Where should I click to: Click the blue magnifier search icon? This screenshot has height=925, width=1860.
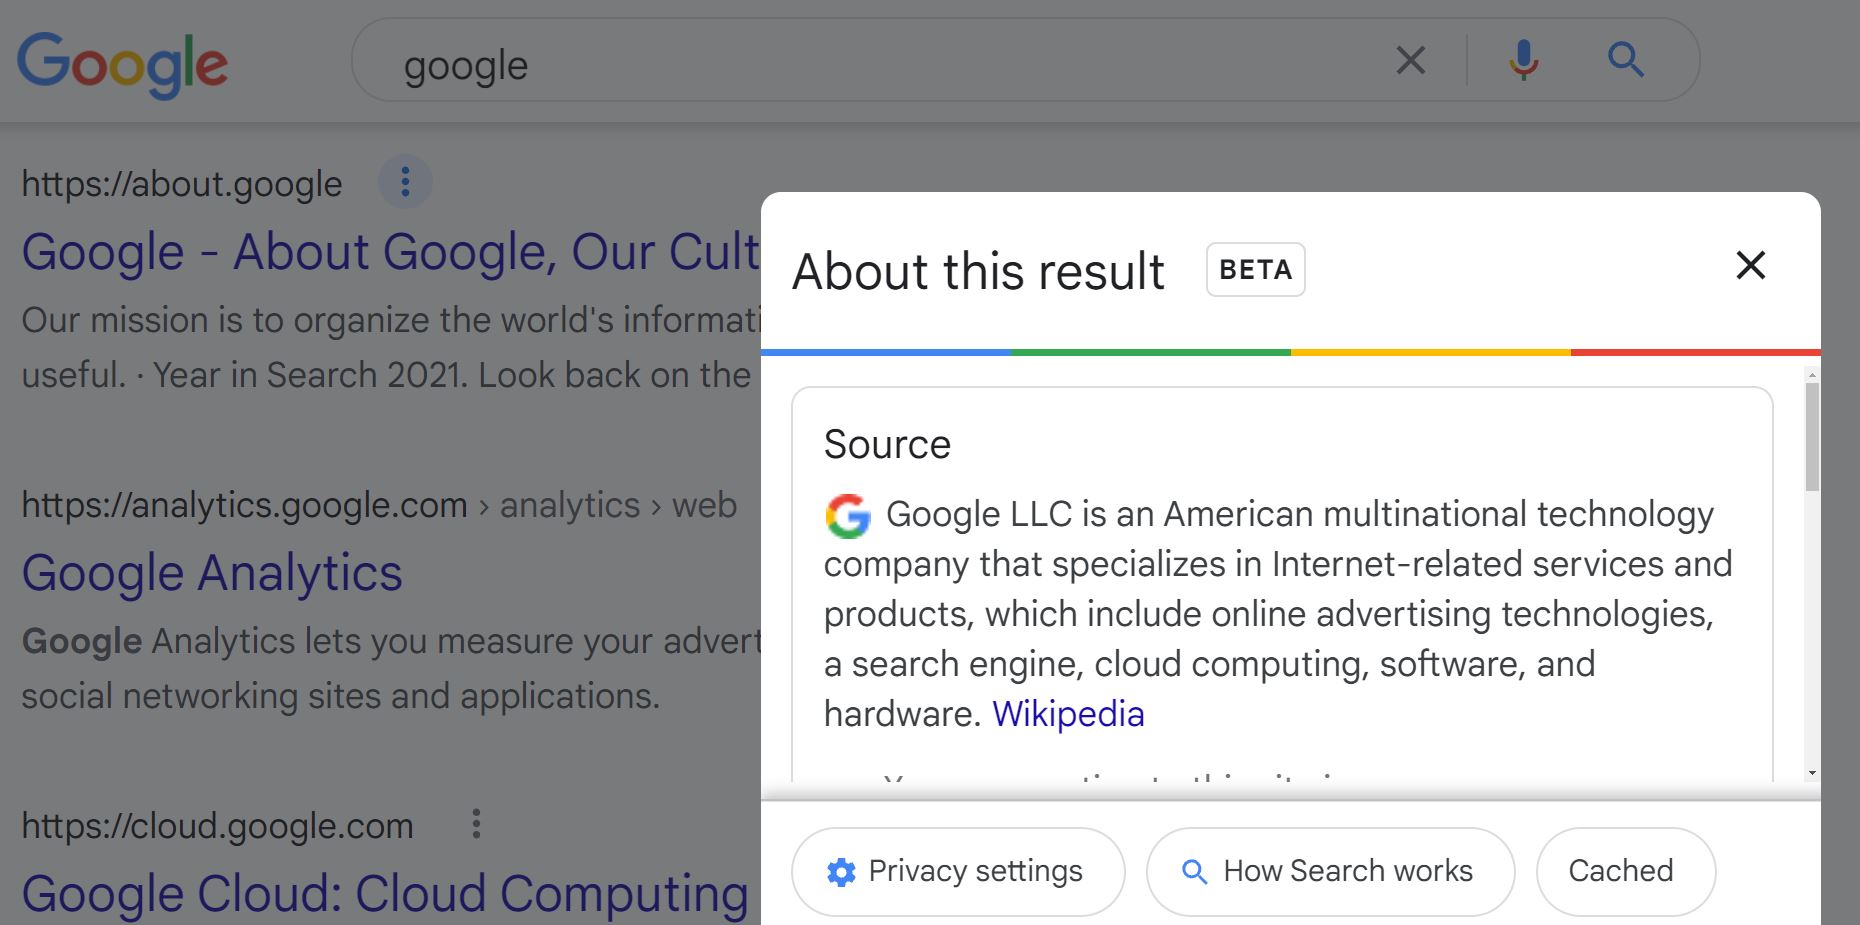pos(1625,60)
